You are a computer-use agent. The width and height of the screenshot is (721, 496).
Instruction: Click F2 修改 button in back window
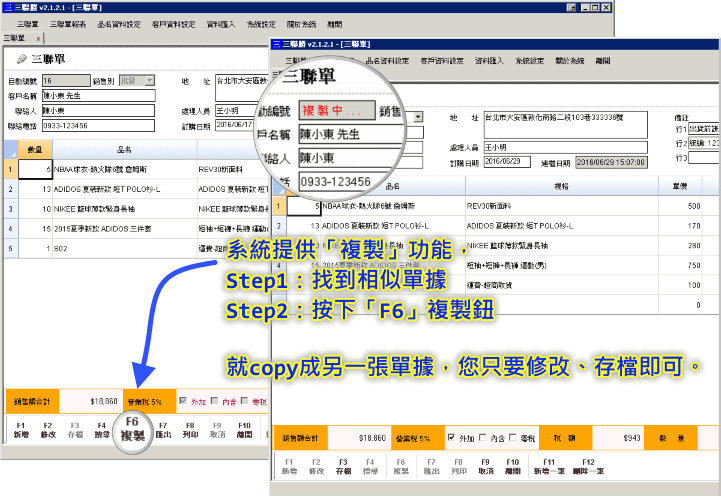coord(48,430)
